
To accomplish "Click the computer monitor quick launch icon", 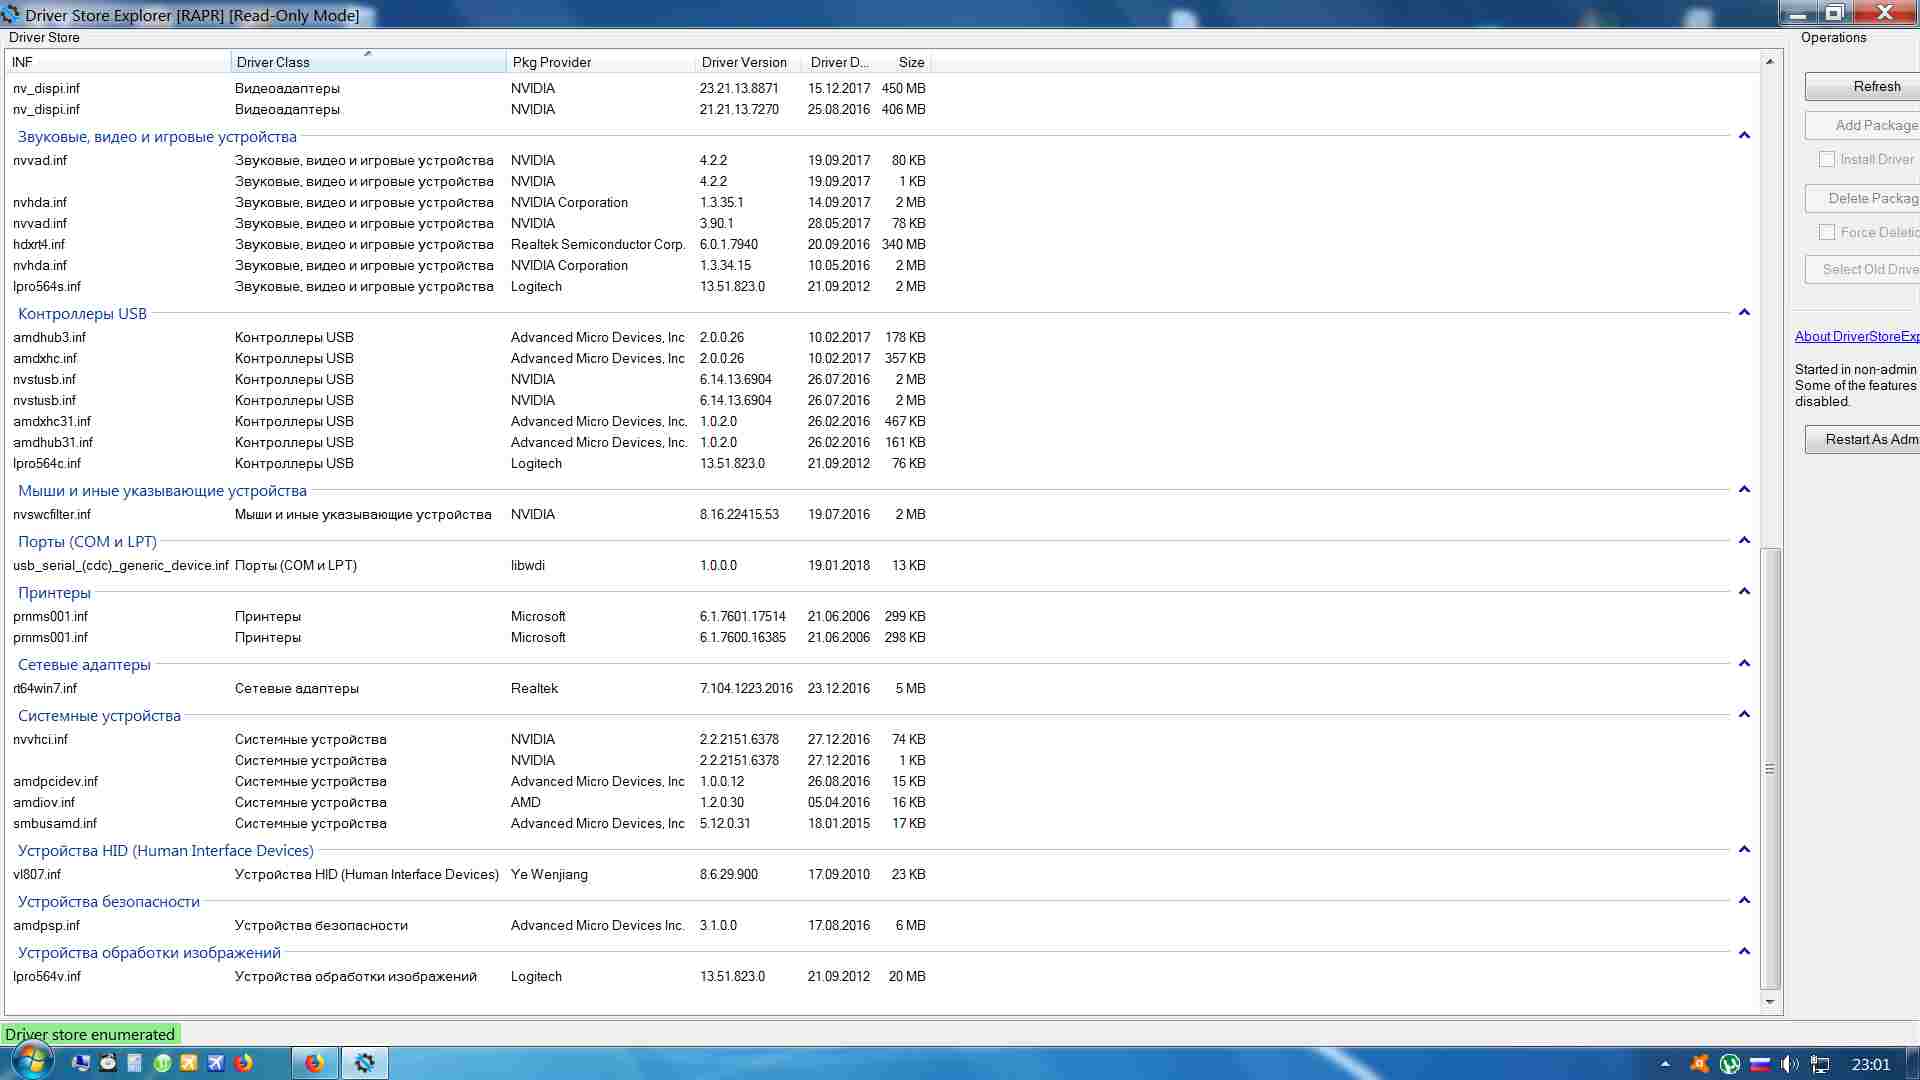I will 82,1063.
